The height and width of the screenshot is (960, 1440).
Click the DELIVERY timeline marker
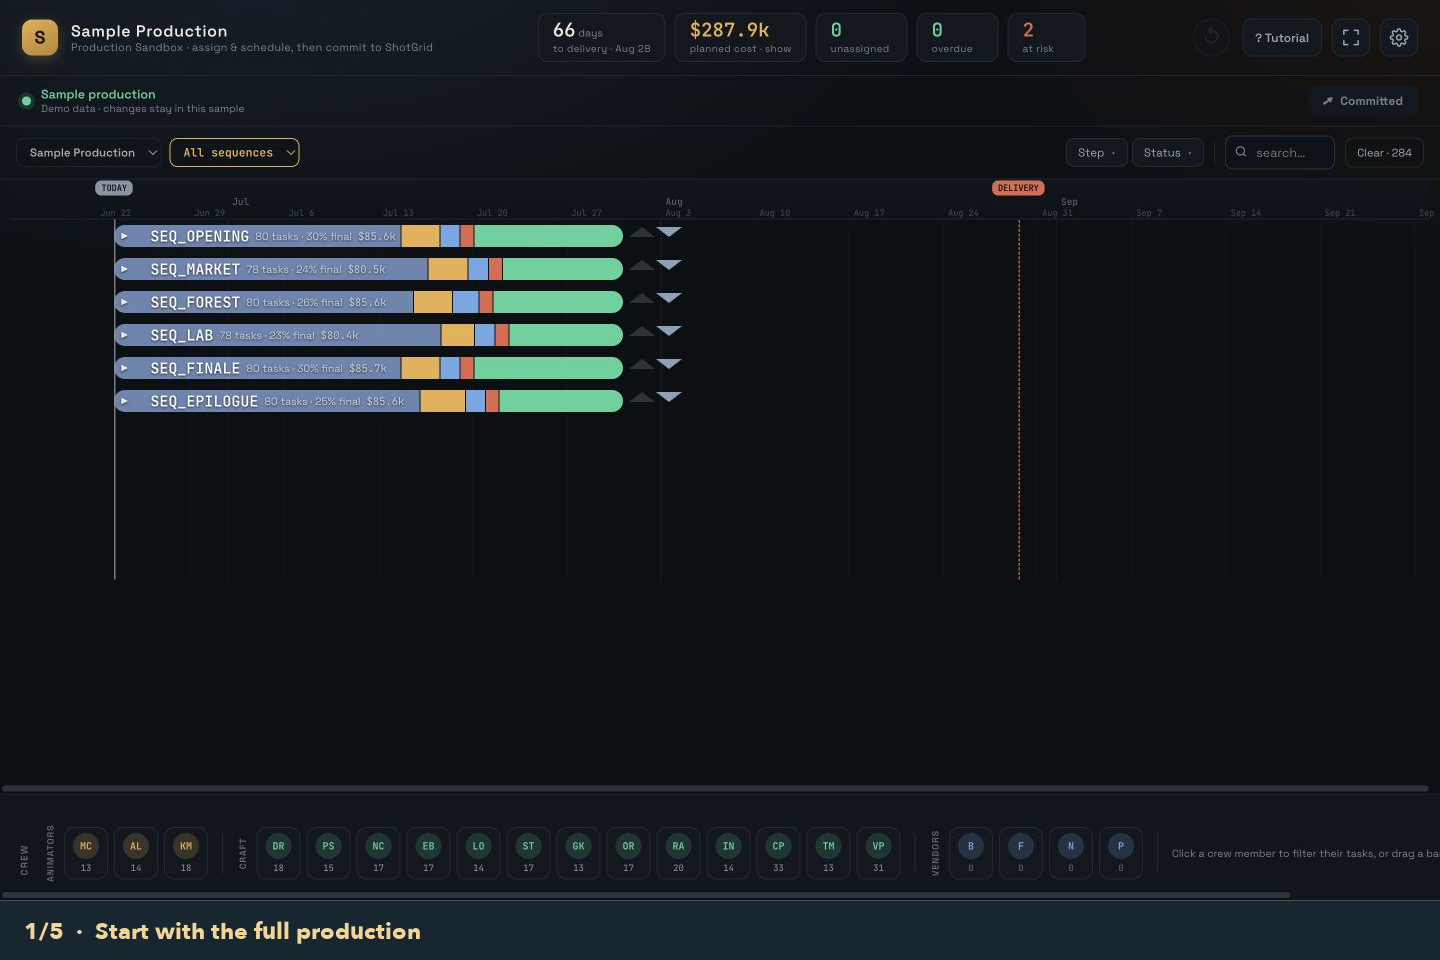pos(1018,188)
